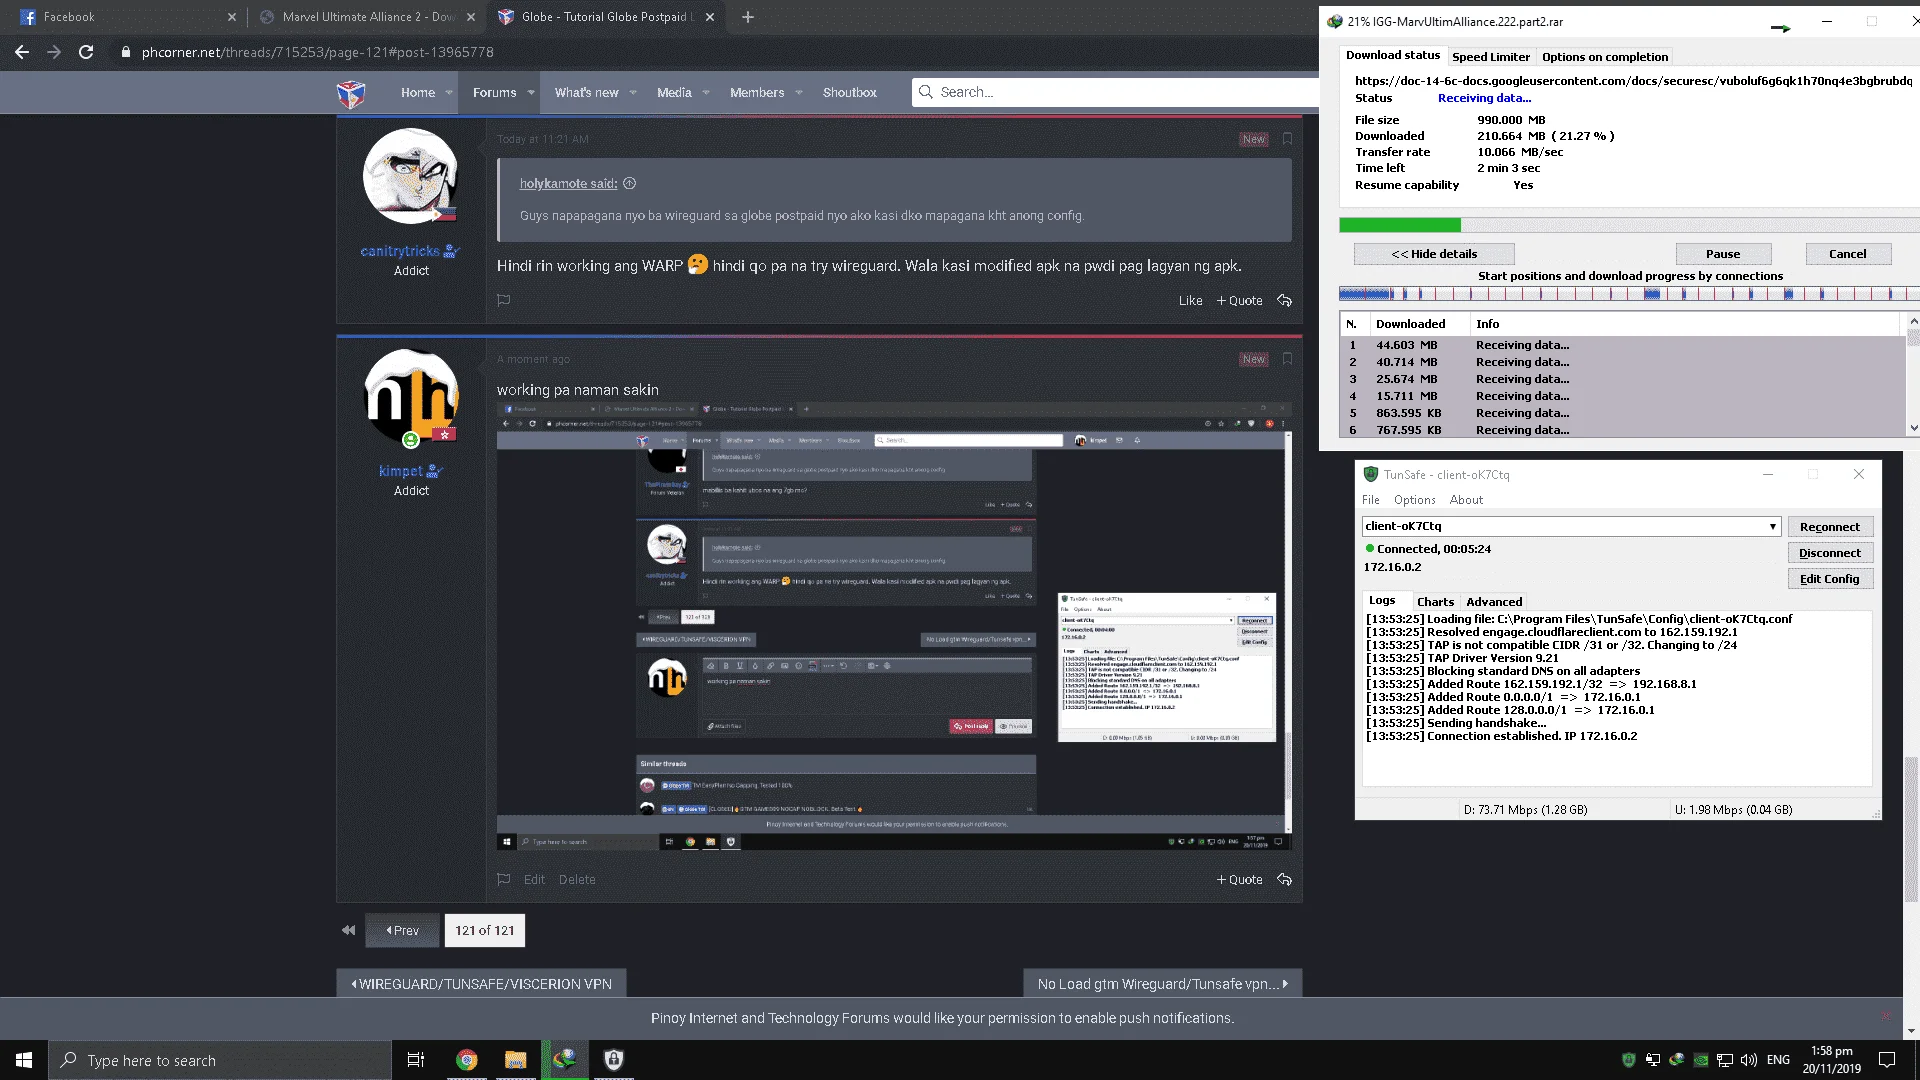Edit kimpet's post
The width and height of the screenshot is (1920, 1080).
coord(534,879)
